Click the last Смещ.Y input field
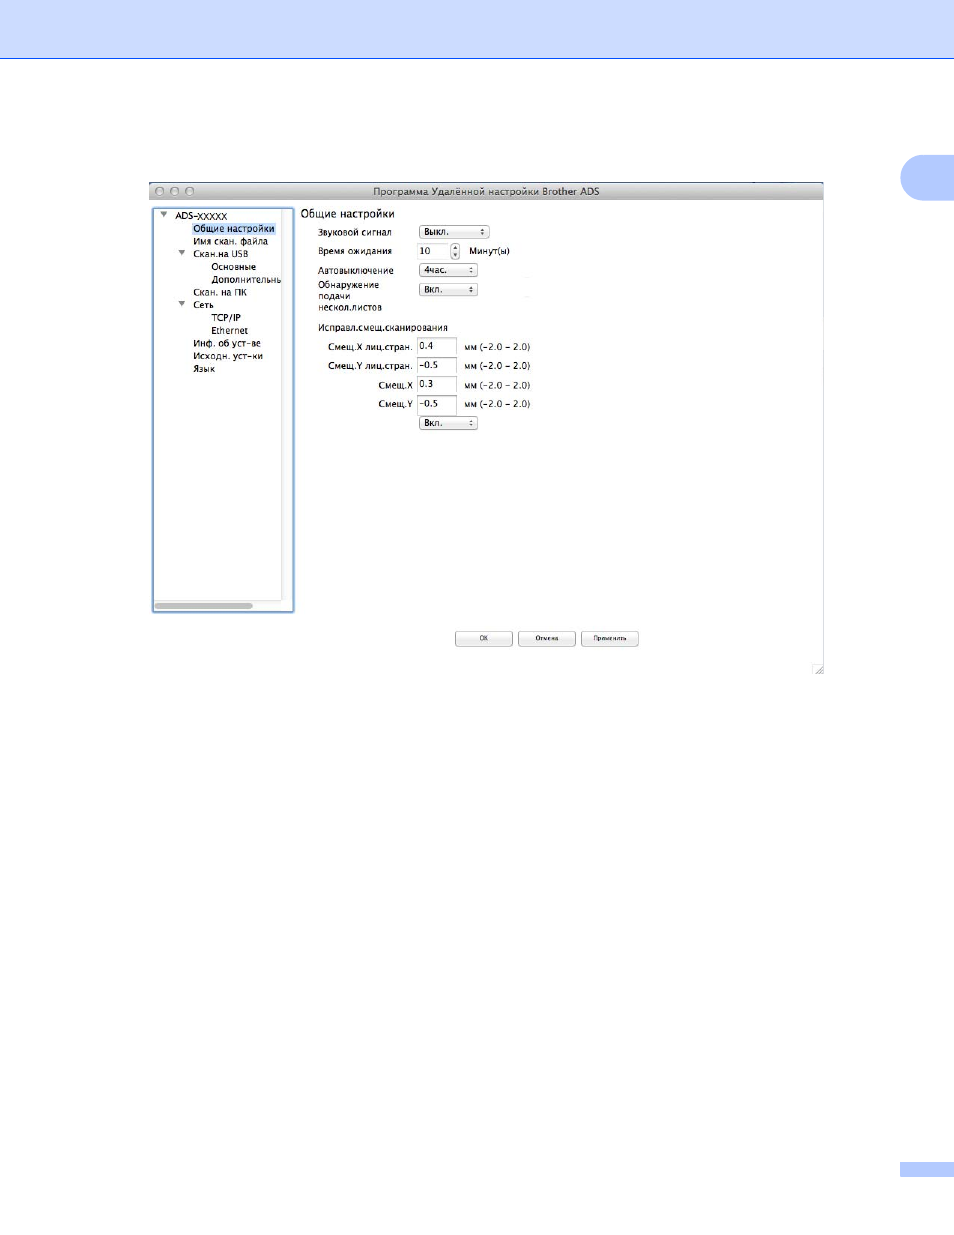Viewport: 954px width, 1235px height. pyautogui.click(x=437, y=404)
